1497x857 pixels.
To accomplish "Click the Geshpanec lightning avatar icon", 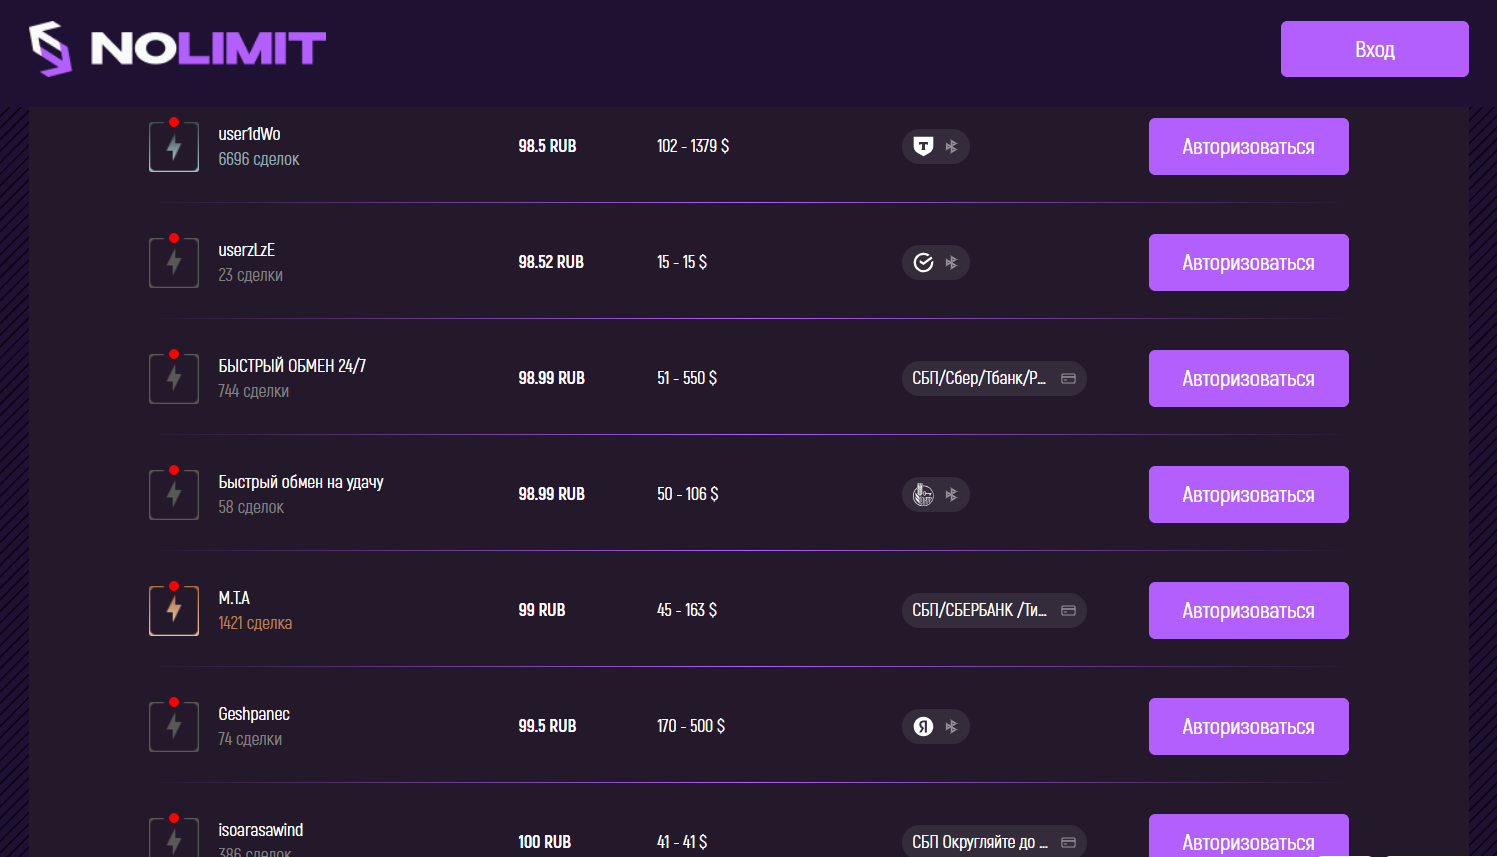I will [x=174, y=726].
